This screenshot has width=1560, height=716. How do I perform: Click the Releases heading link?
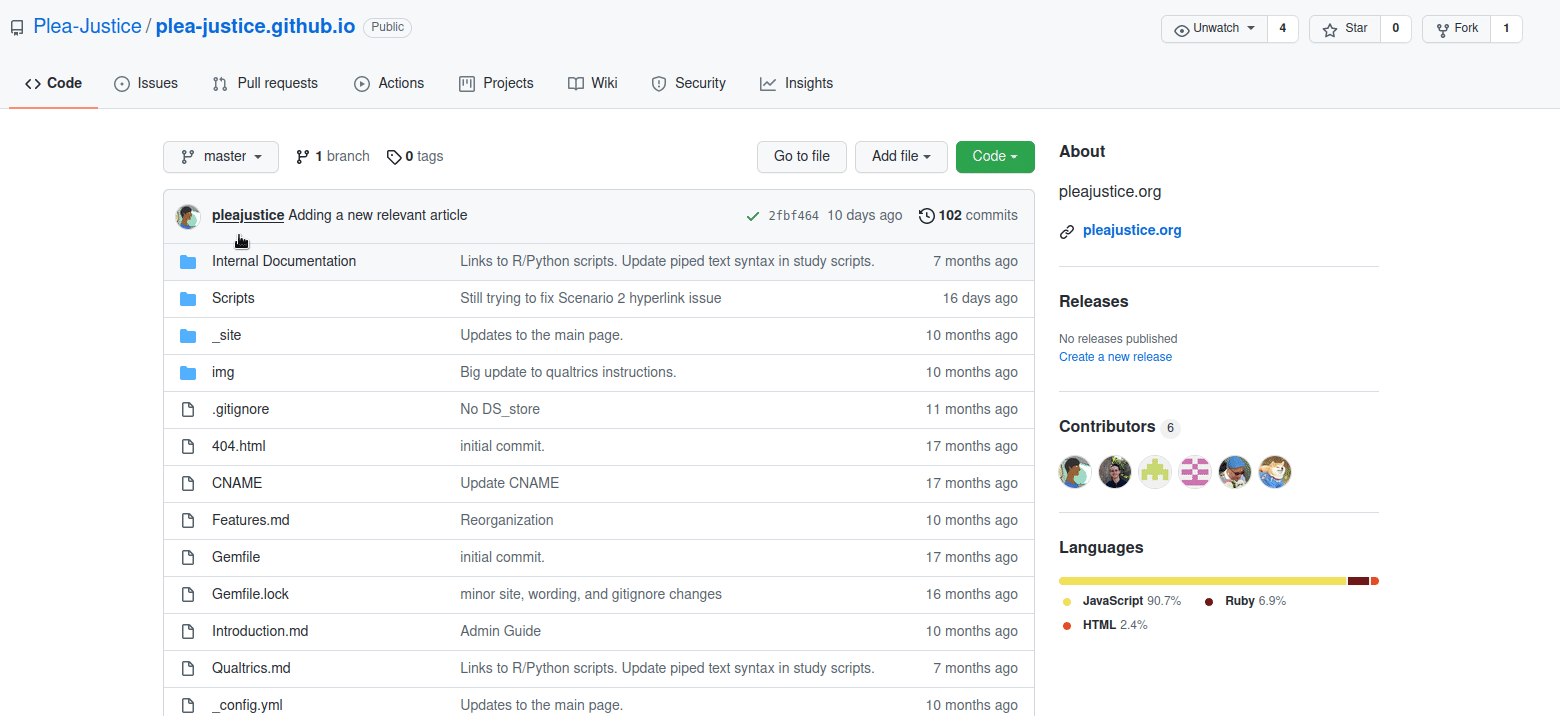1094,302
